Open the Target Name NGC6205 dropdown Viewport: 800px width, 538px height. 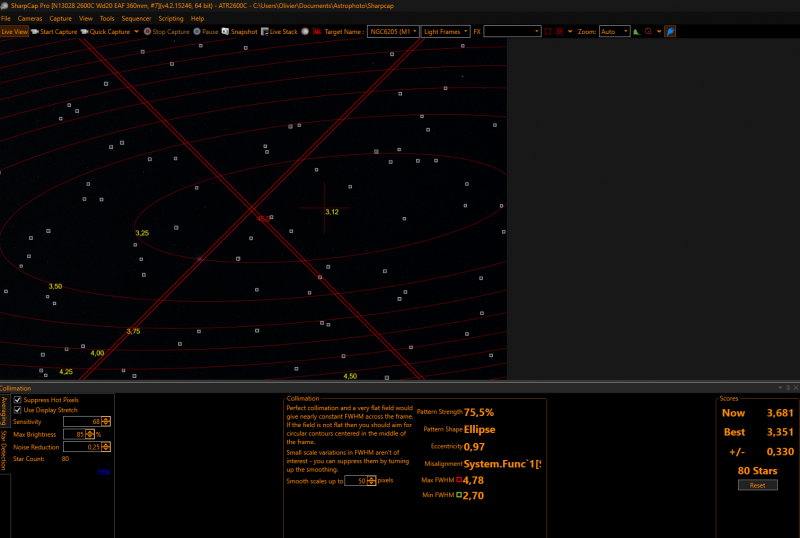pyautogui.click(x=393, y=32)
